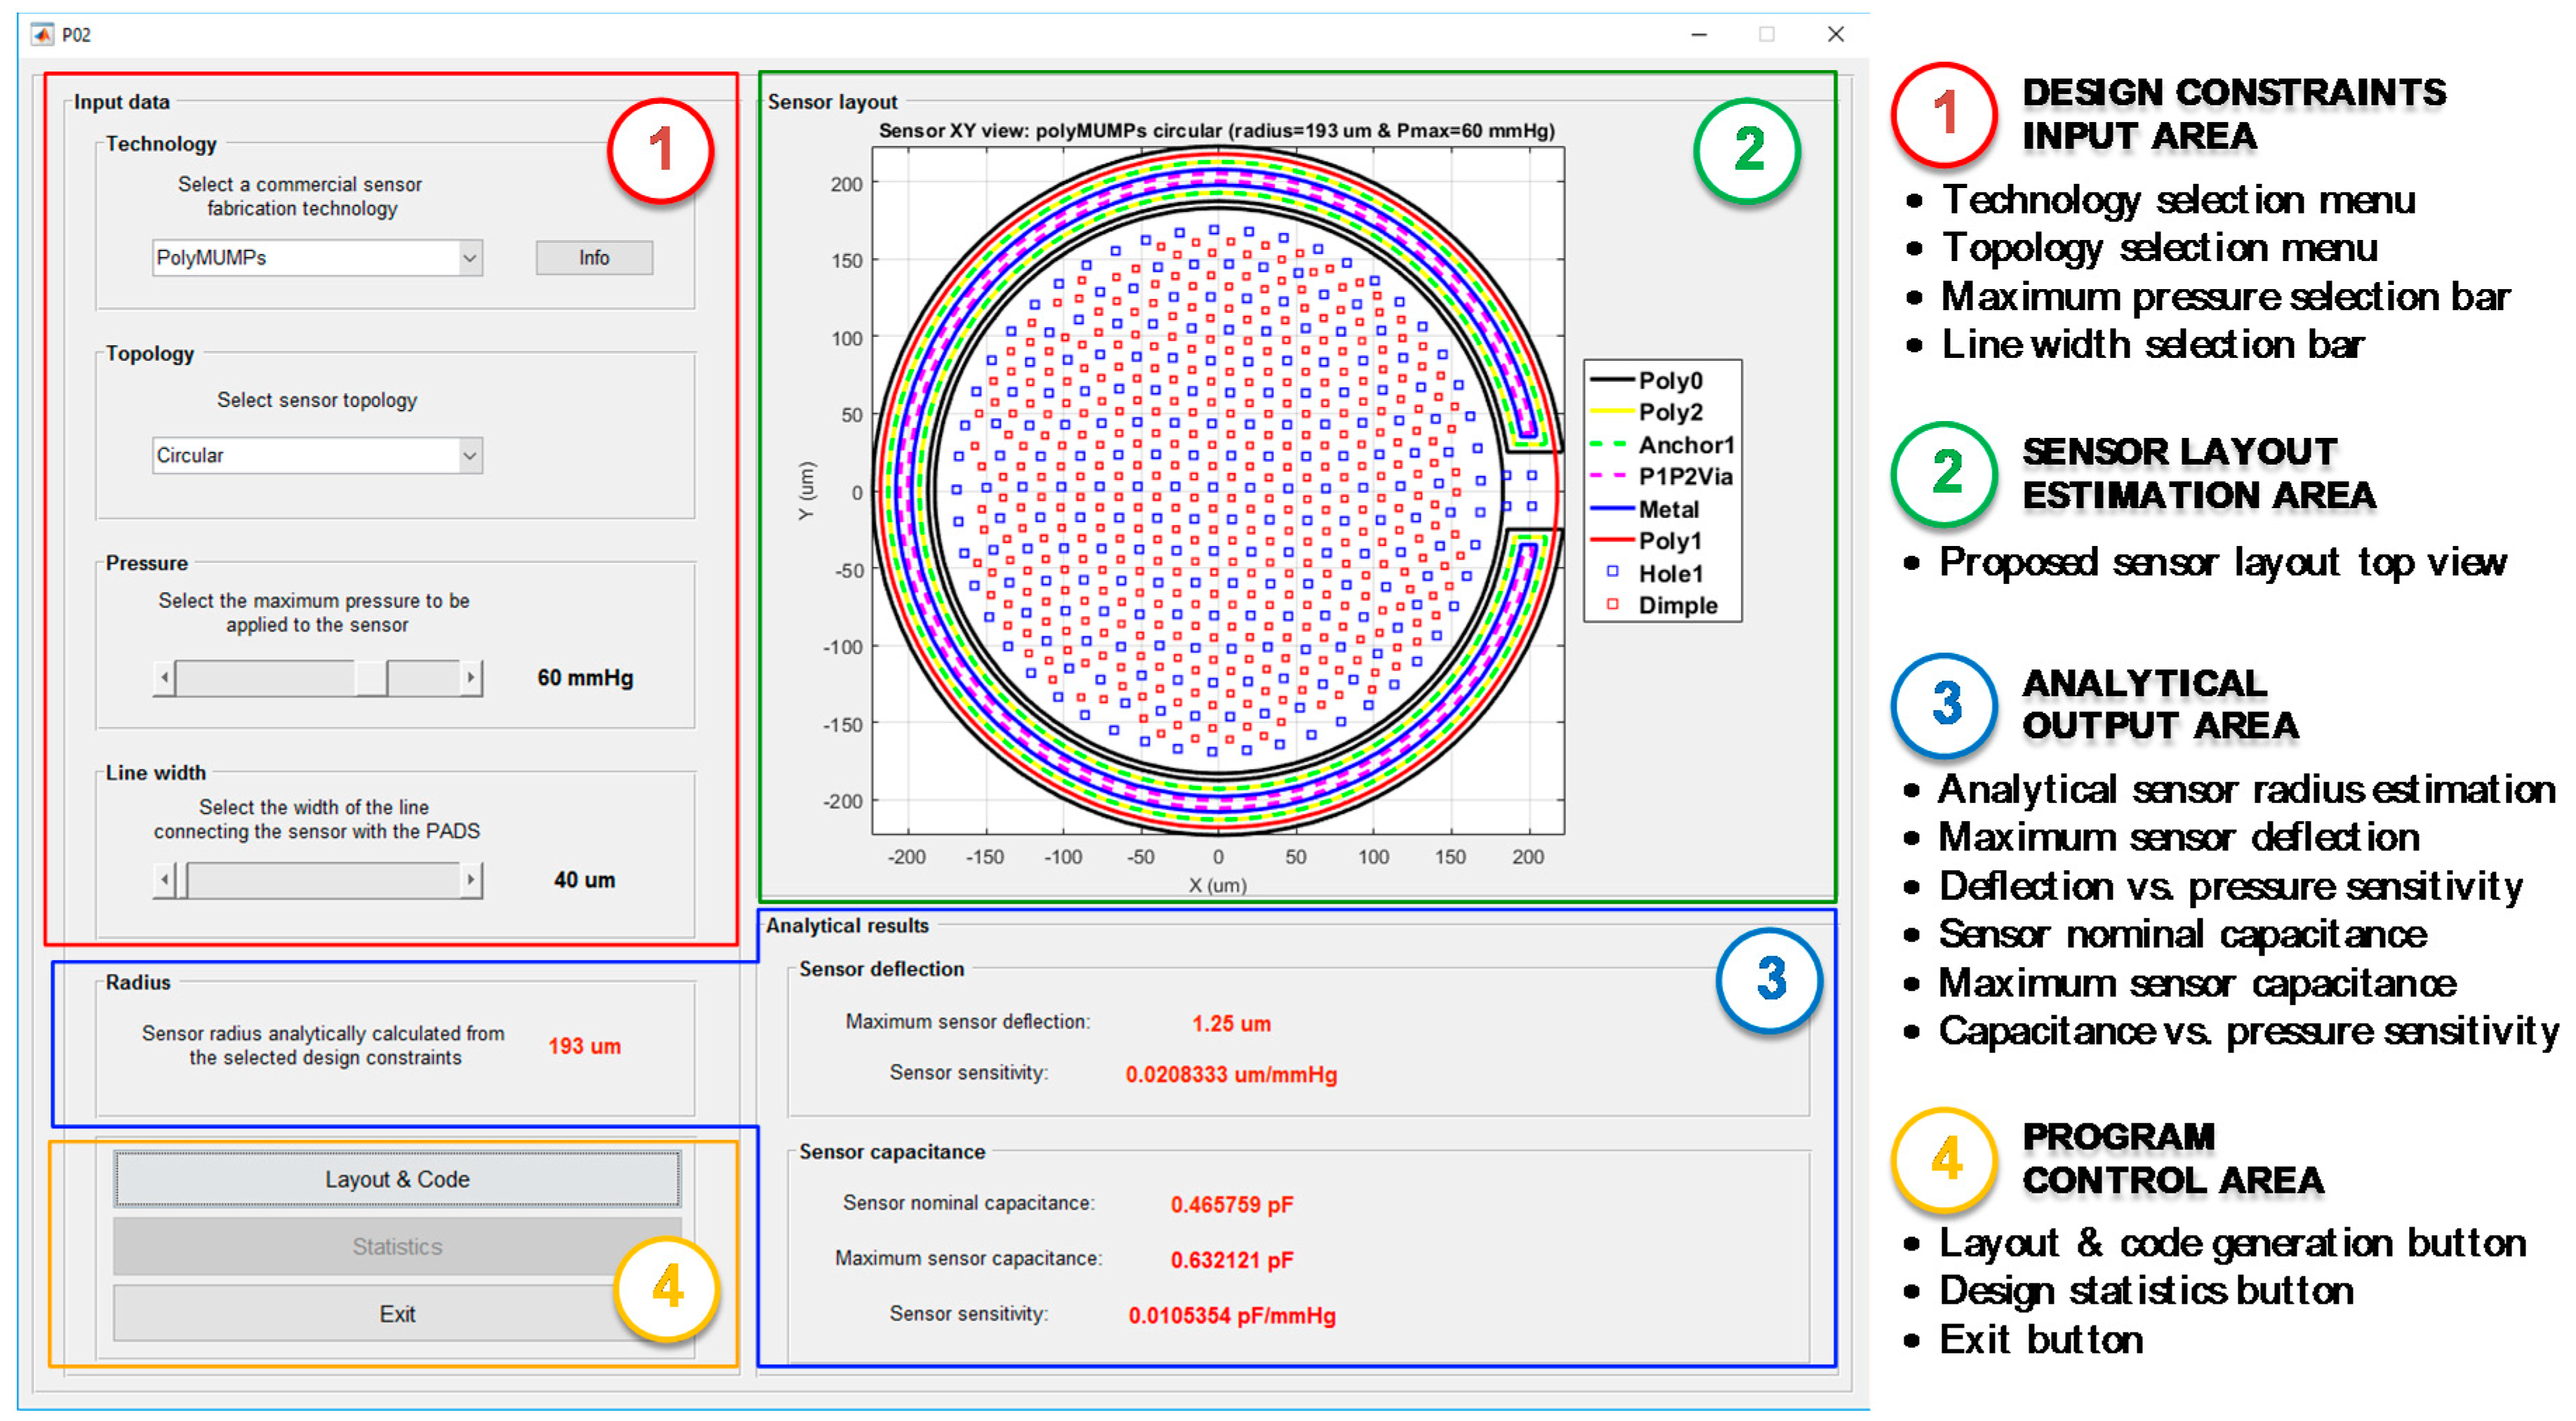Click the line width slider right arrow

(x=470, y=880)
